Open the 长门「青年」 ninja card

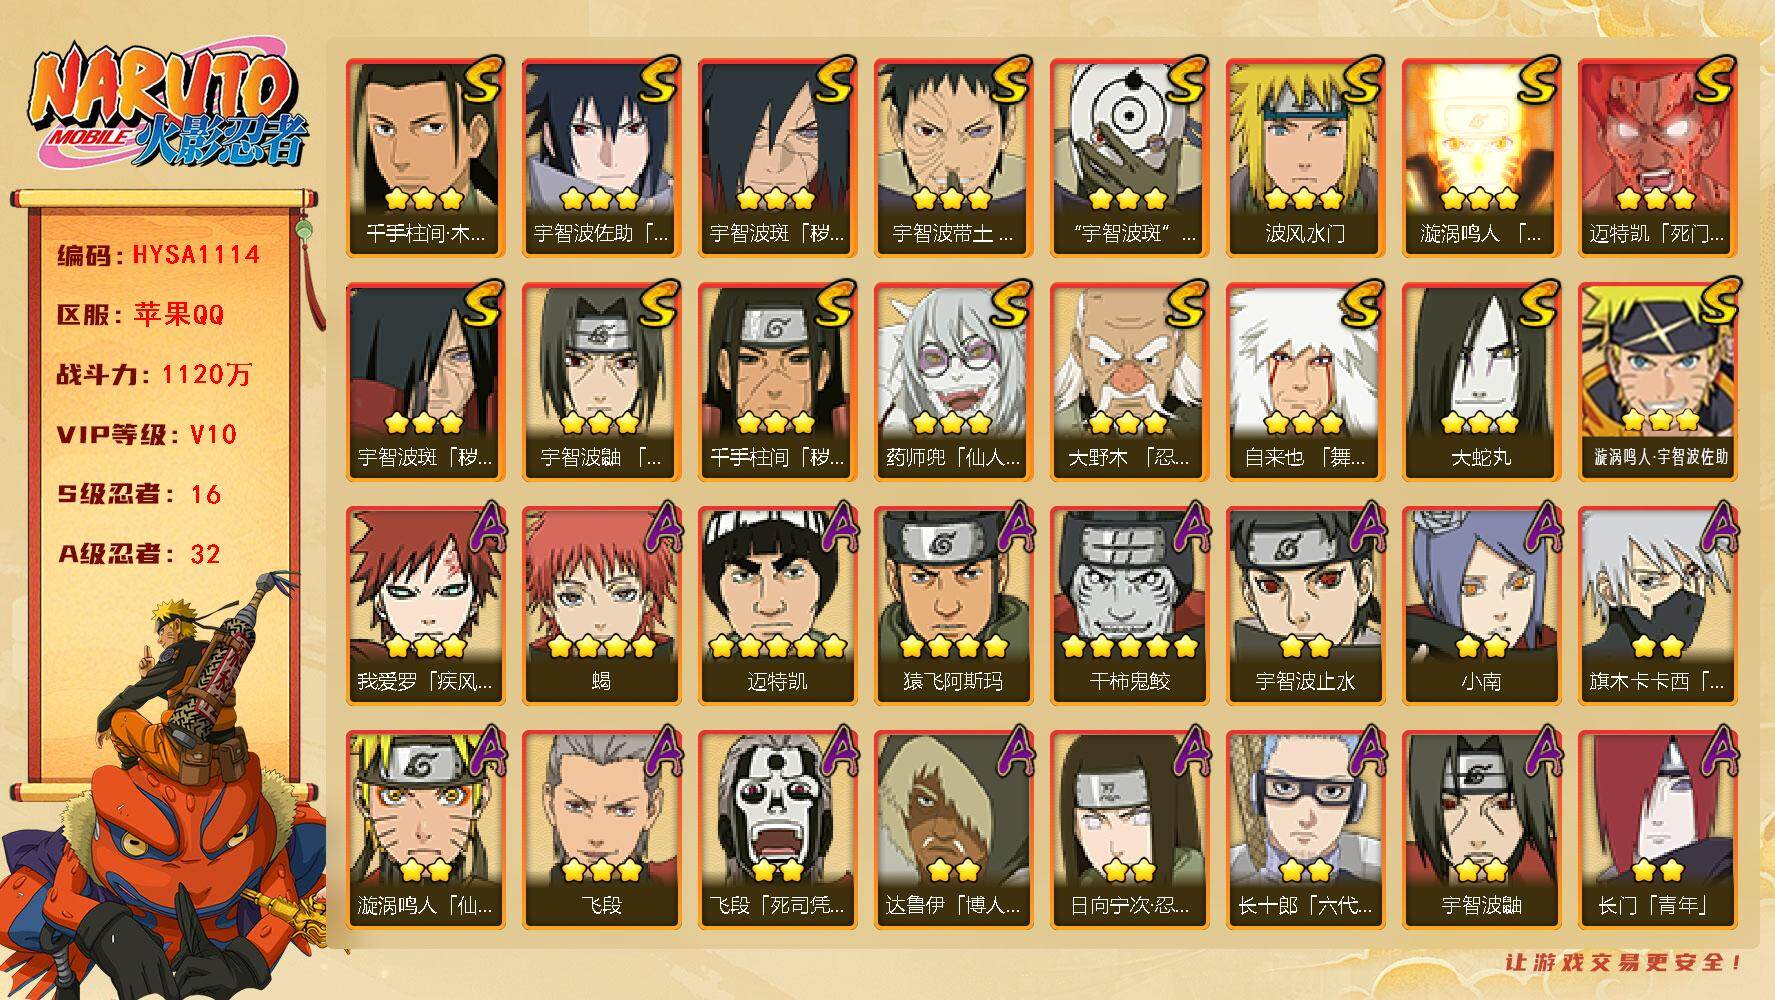[1657, 829]
